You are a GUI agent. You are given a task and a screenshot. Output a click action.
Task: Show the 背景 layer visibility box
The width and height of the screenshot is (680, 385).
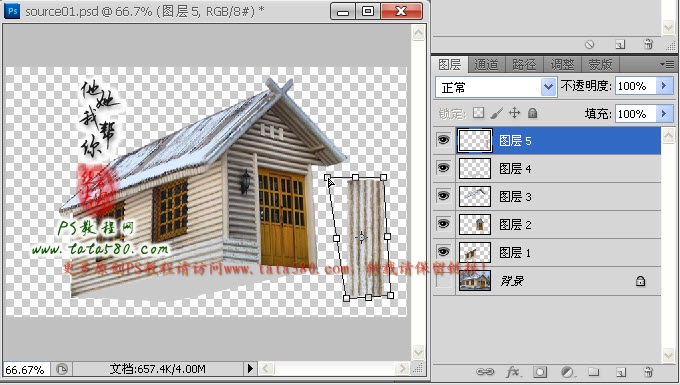pyautogui.click(x=443, y=281)
